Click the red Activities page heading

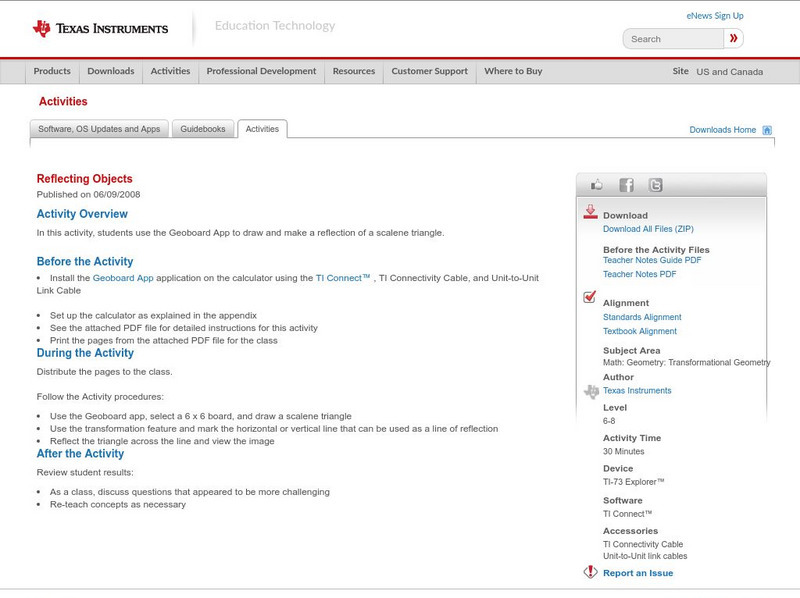(63, 102)
